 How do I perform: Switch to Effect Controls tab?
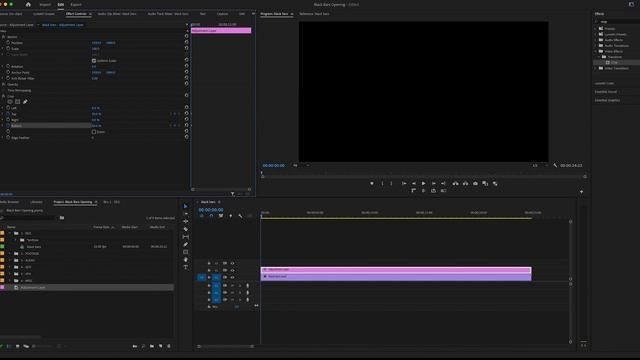(76, 14)
